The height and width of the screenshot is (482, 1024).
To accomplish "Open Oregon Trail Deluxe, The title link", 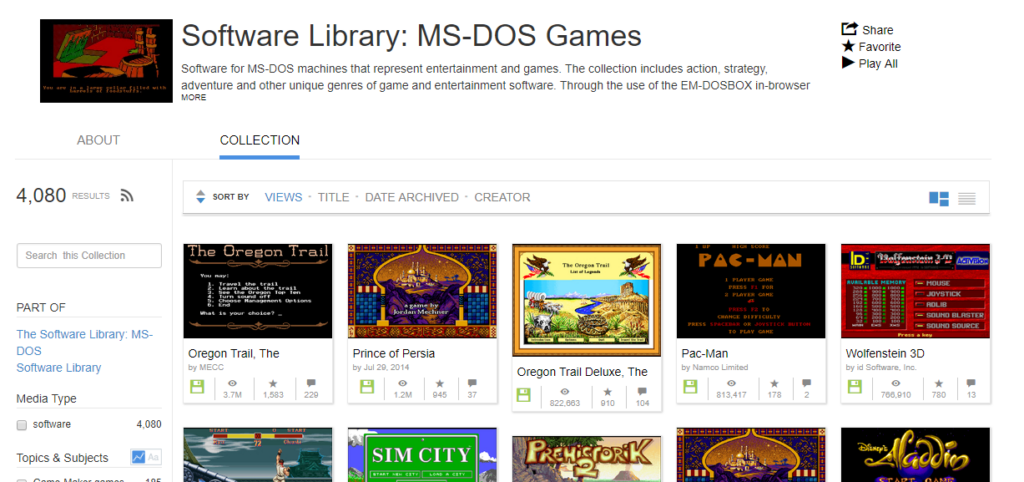I will (x=582, y=372).
